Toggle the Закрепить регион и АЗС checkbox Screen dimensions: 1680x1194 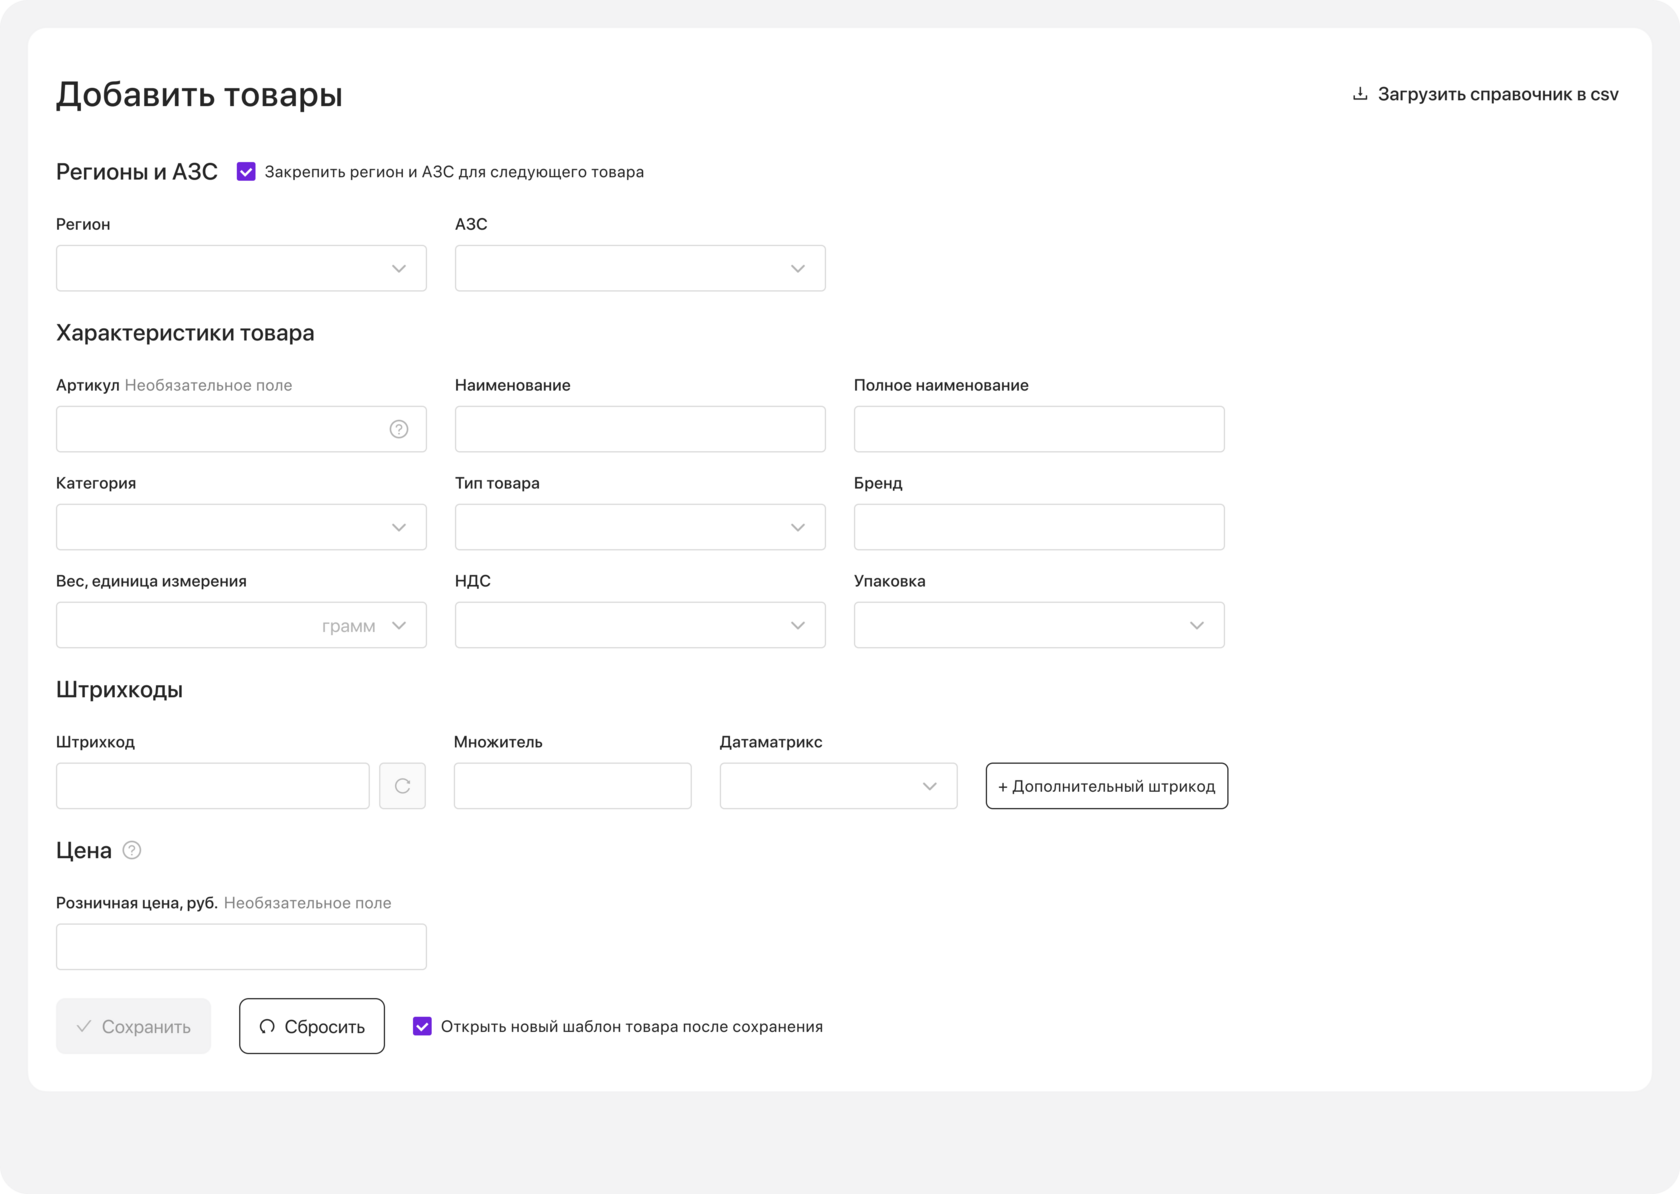pyautogui.click(x=246, y=172)
